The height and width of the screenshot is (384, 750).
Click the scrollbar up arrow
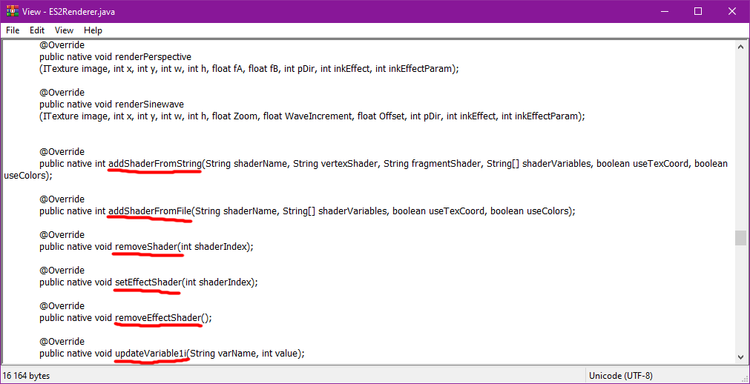tap(740, 47)
